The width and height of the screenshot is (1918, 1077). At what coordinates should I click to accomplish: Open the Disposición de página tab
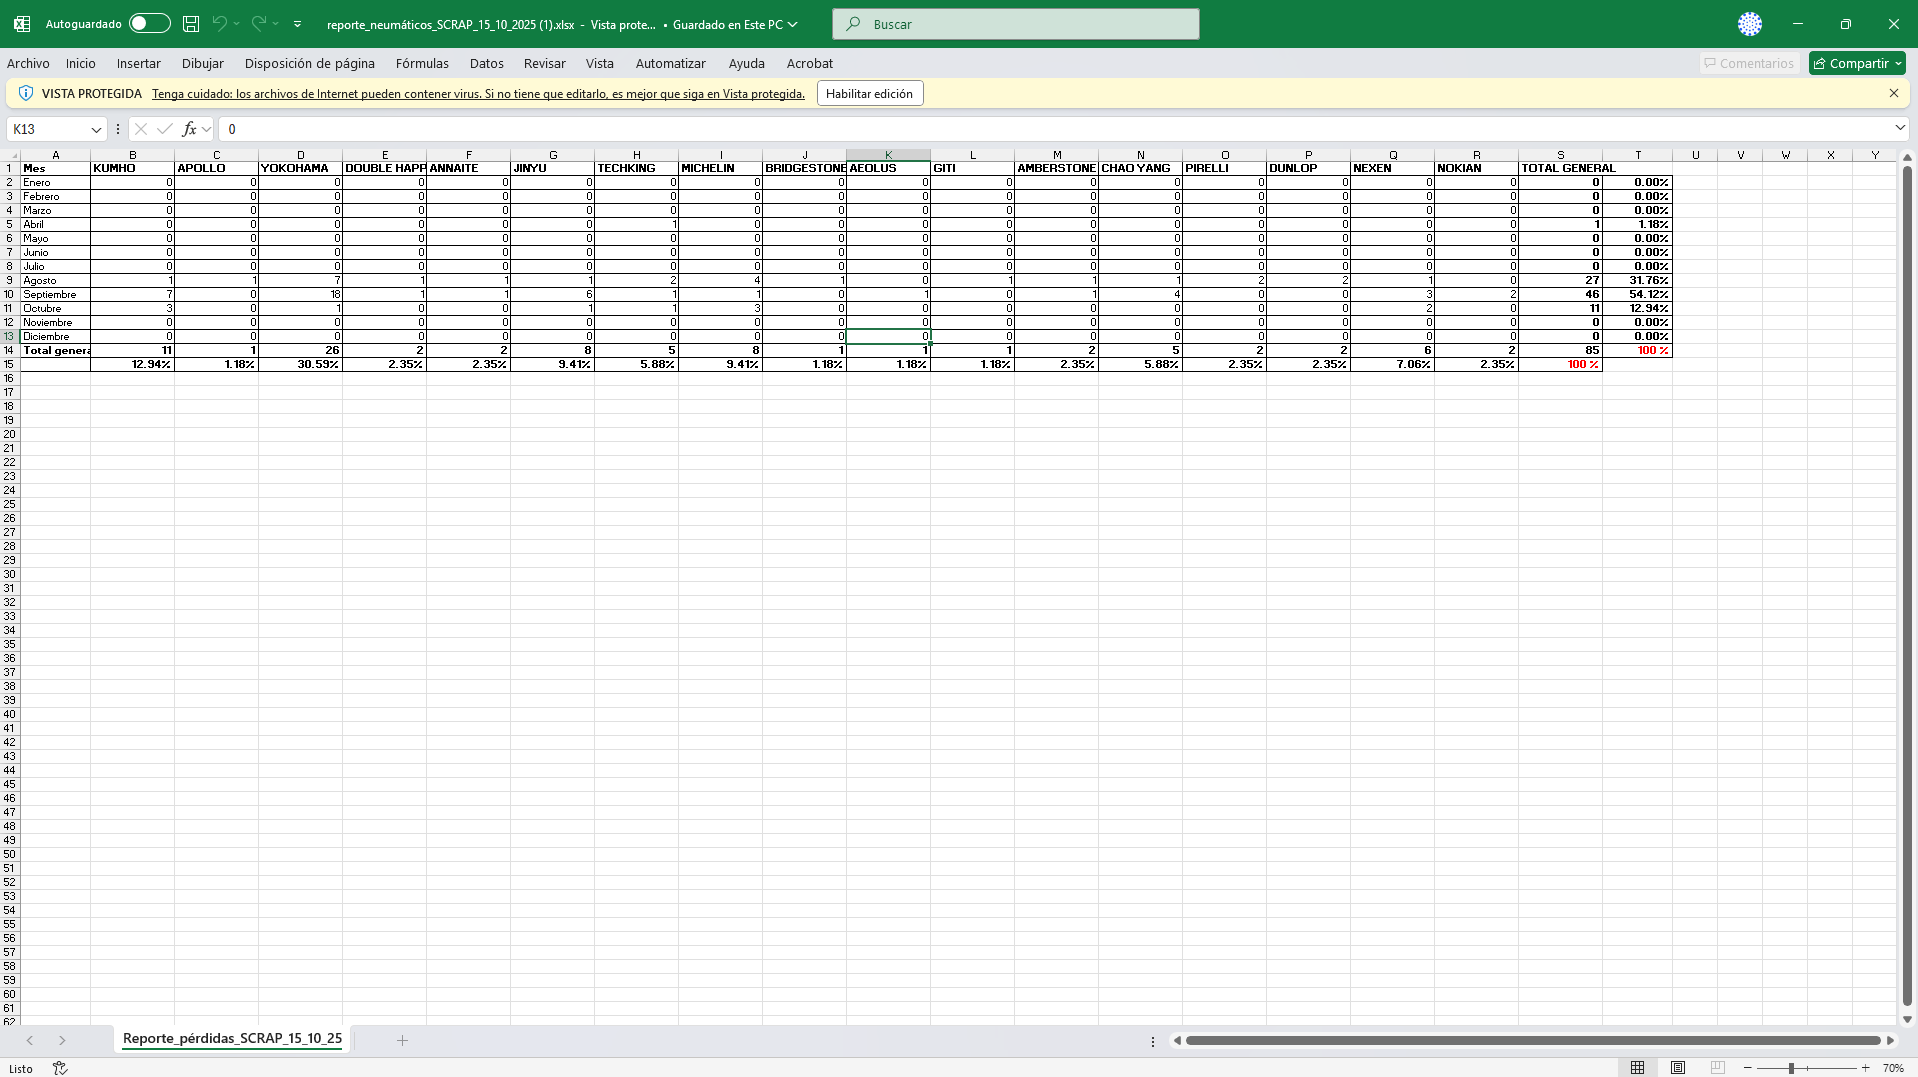pyautogui.click(x=309, y=63)
